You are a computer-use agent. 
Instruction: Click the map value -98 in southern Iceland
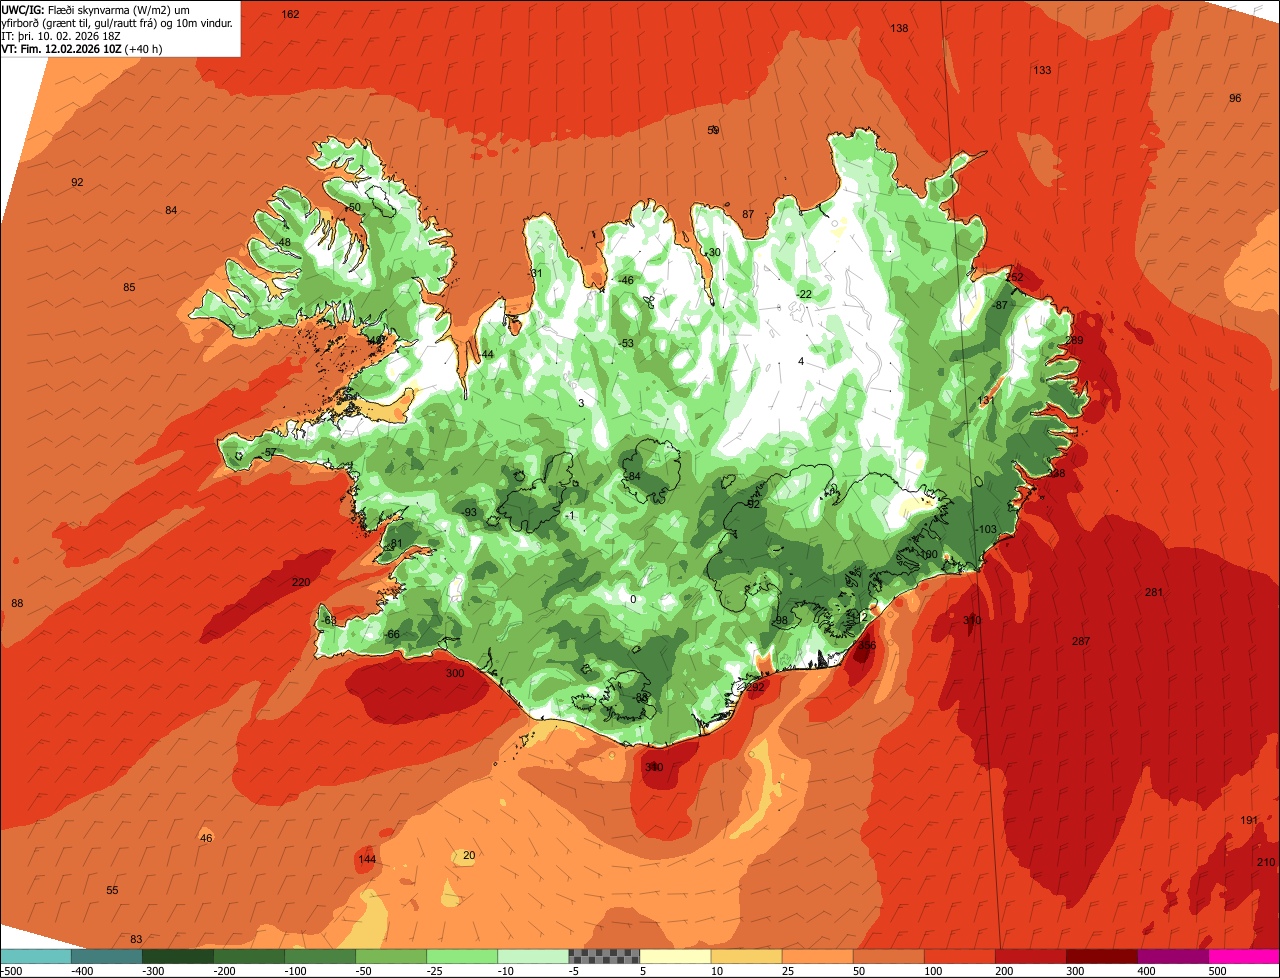click(x=780, y=621)
